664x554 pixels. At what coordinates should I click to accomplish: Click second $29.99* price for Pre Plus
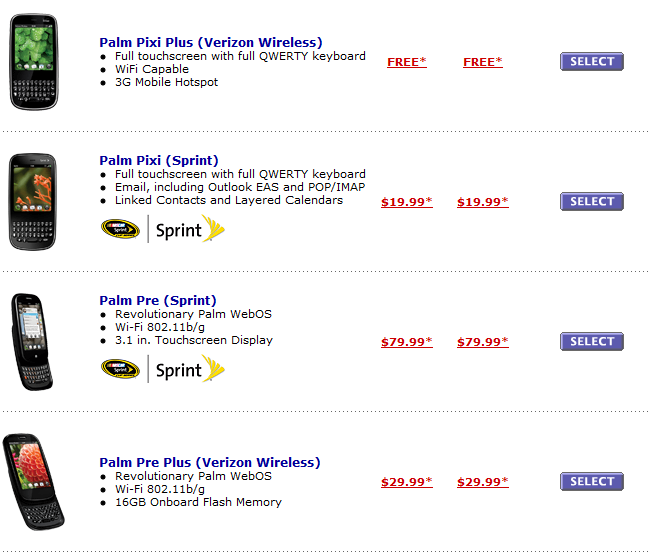(x=483, y=482)
